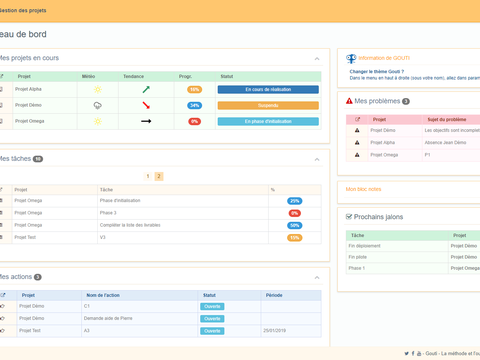Click the sunny weather icon for Projet Omega
Viewport: 480px width, 360px height.
(x=97, y=121)
